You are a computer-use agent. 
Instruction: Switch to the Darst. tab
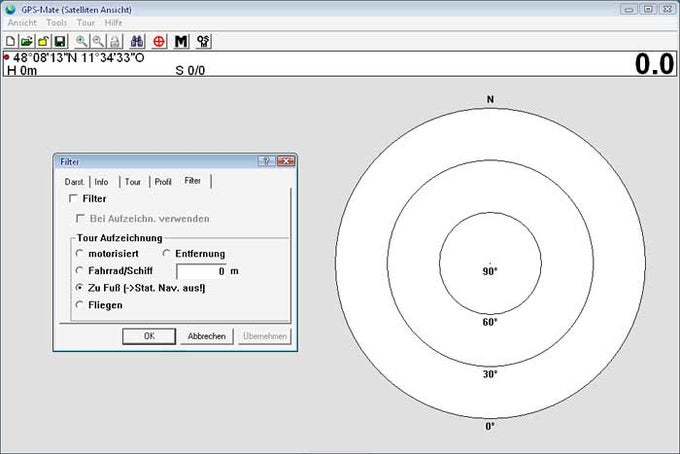coord(75,182)
